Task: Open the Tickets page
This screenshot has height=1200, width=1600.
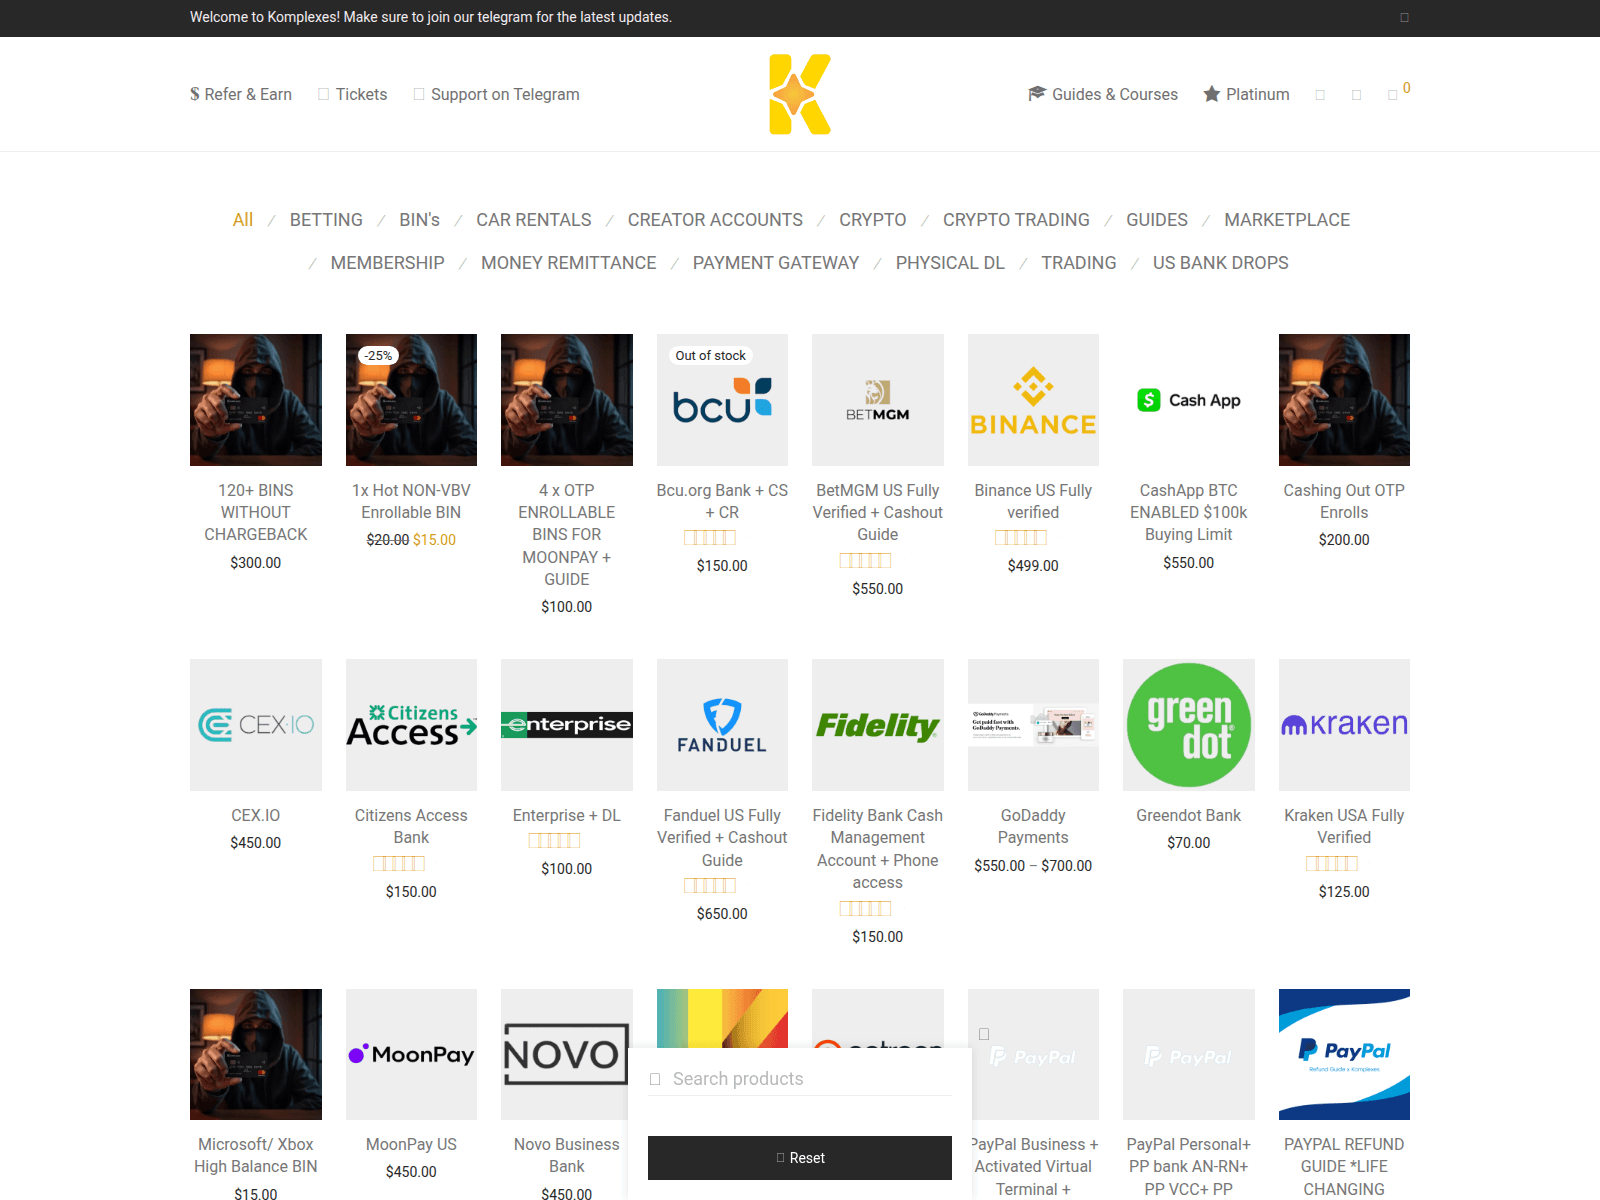Action: click(361, 94)
